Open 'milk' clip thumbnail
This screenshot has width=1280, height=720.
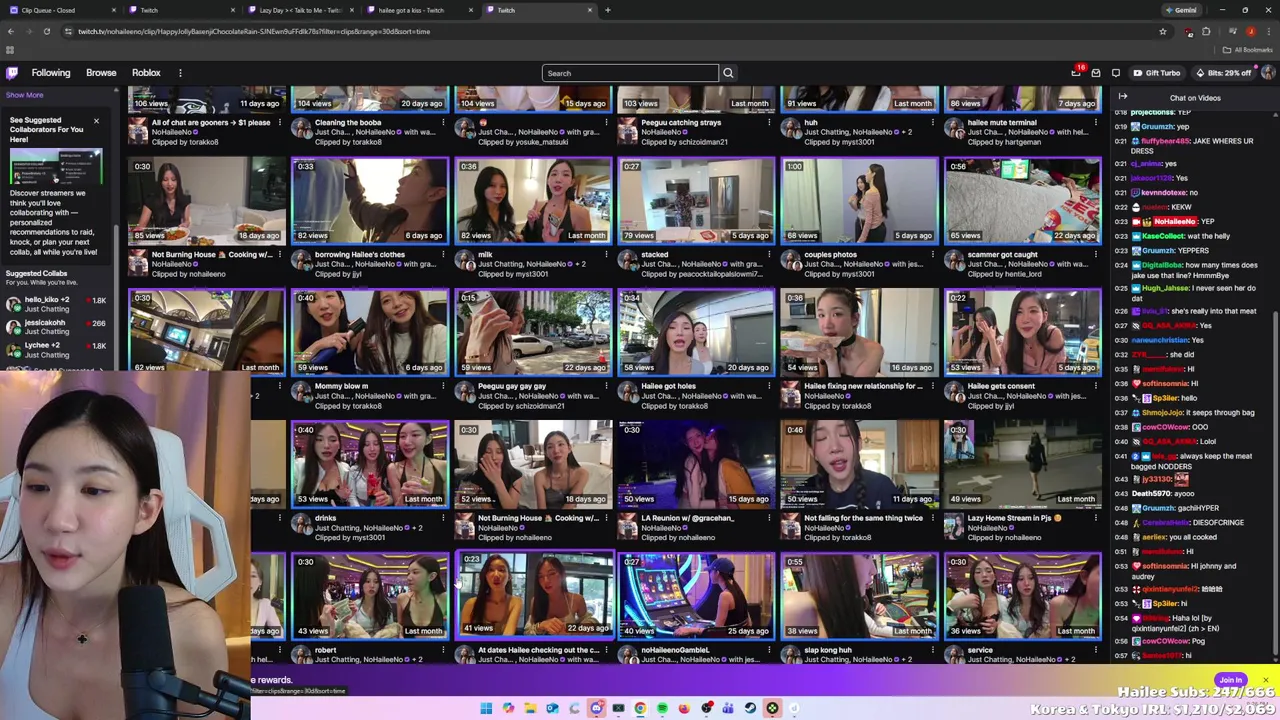click(x=533, y=201)
